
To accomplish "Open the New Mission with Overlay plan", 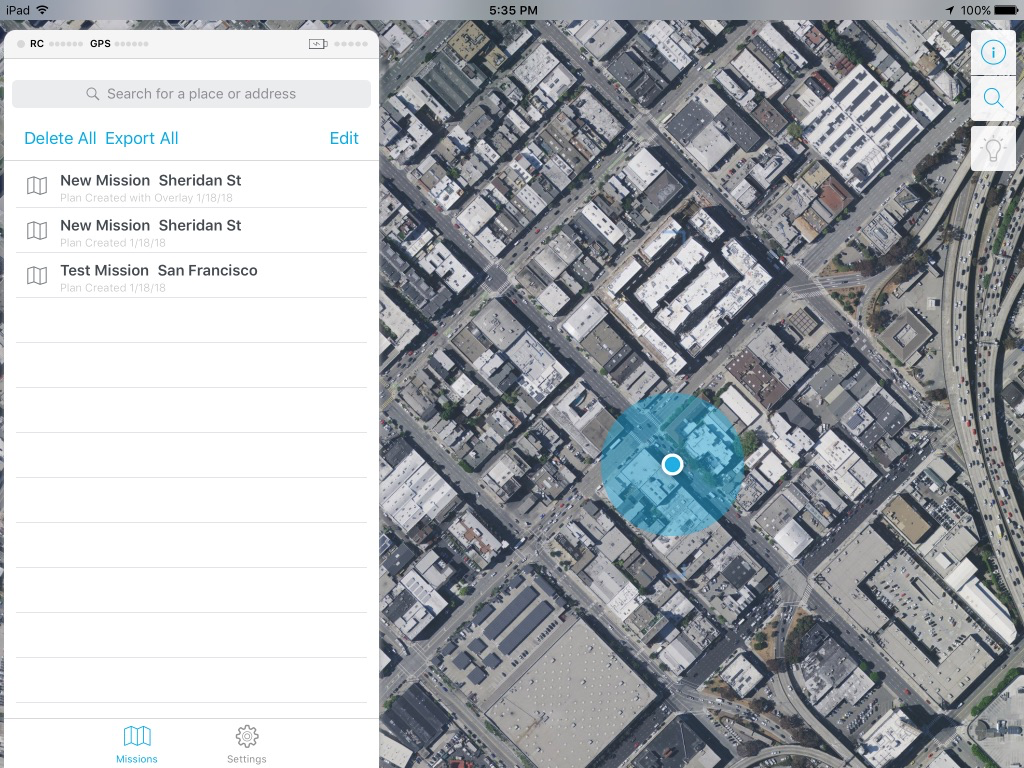I will point(191,185).
